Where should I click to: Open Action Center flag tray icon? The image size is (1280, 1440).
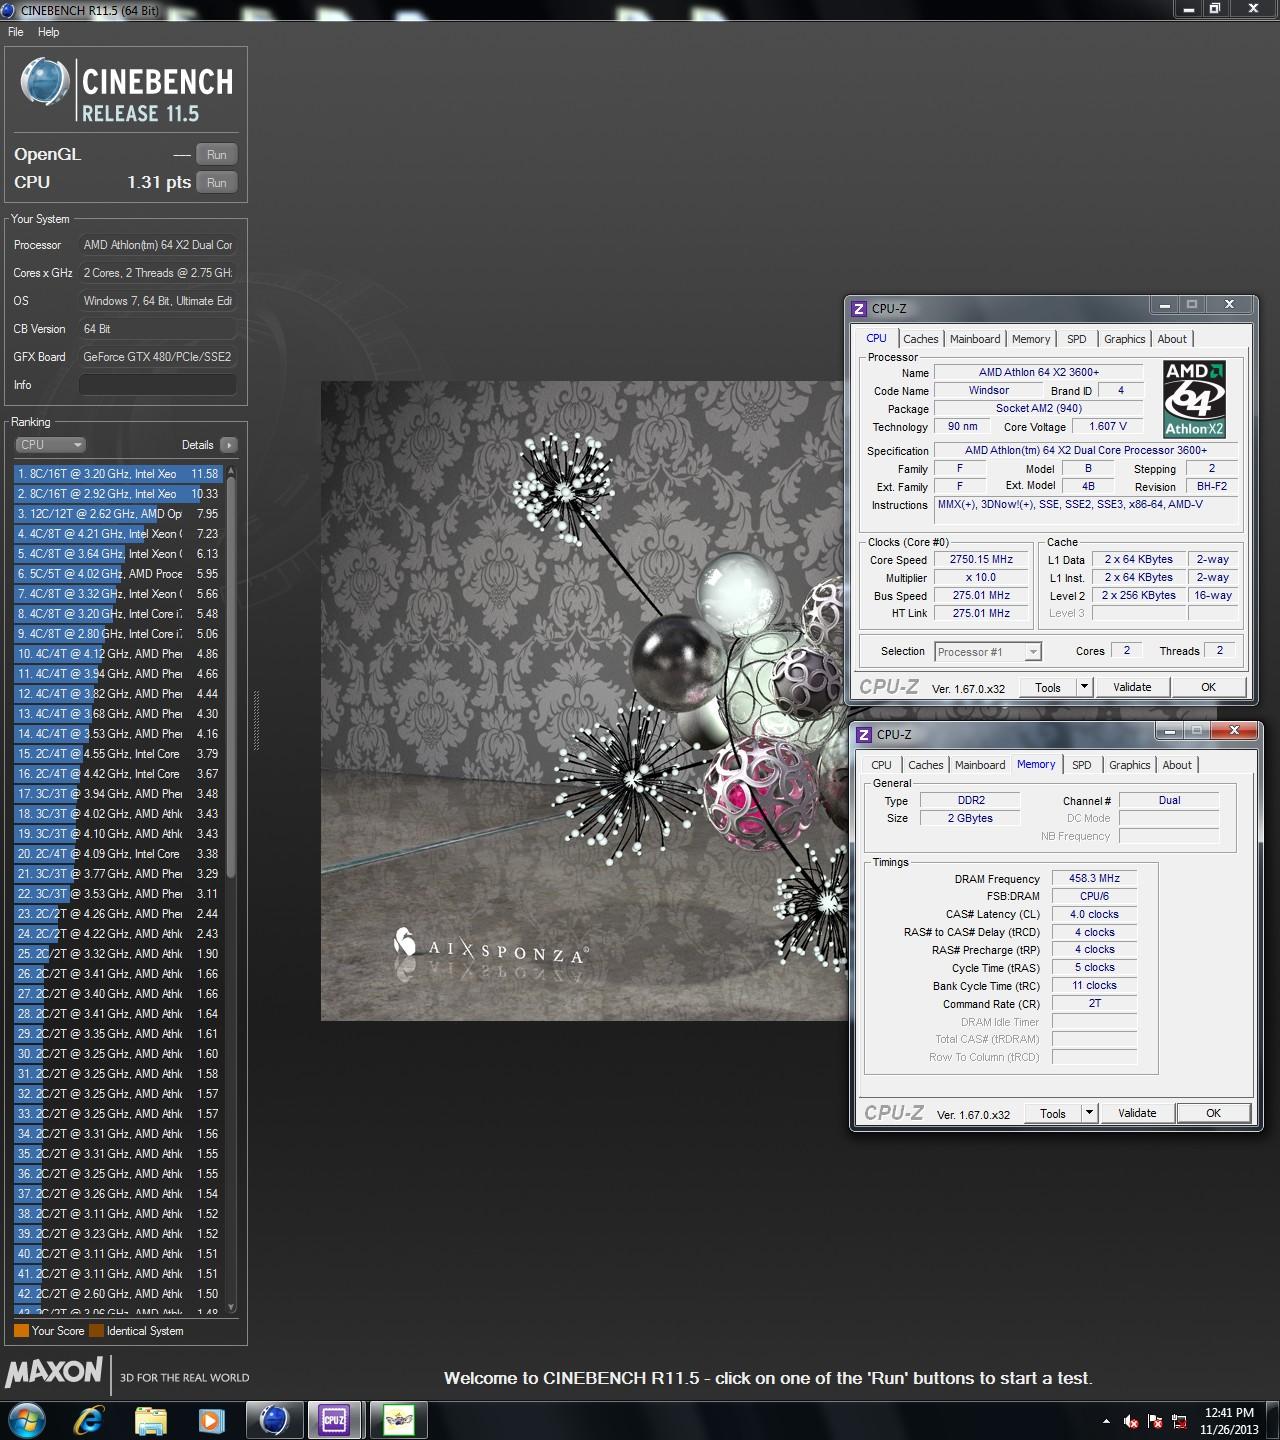click(1155, 1421)
